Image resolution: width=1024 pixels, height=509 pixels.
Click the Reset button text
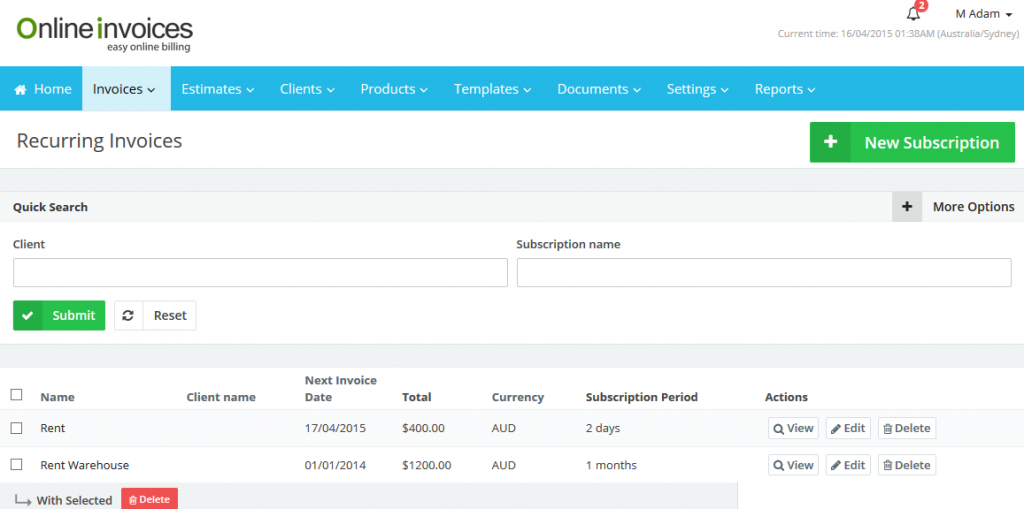coord(170,315)
